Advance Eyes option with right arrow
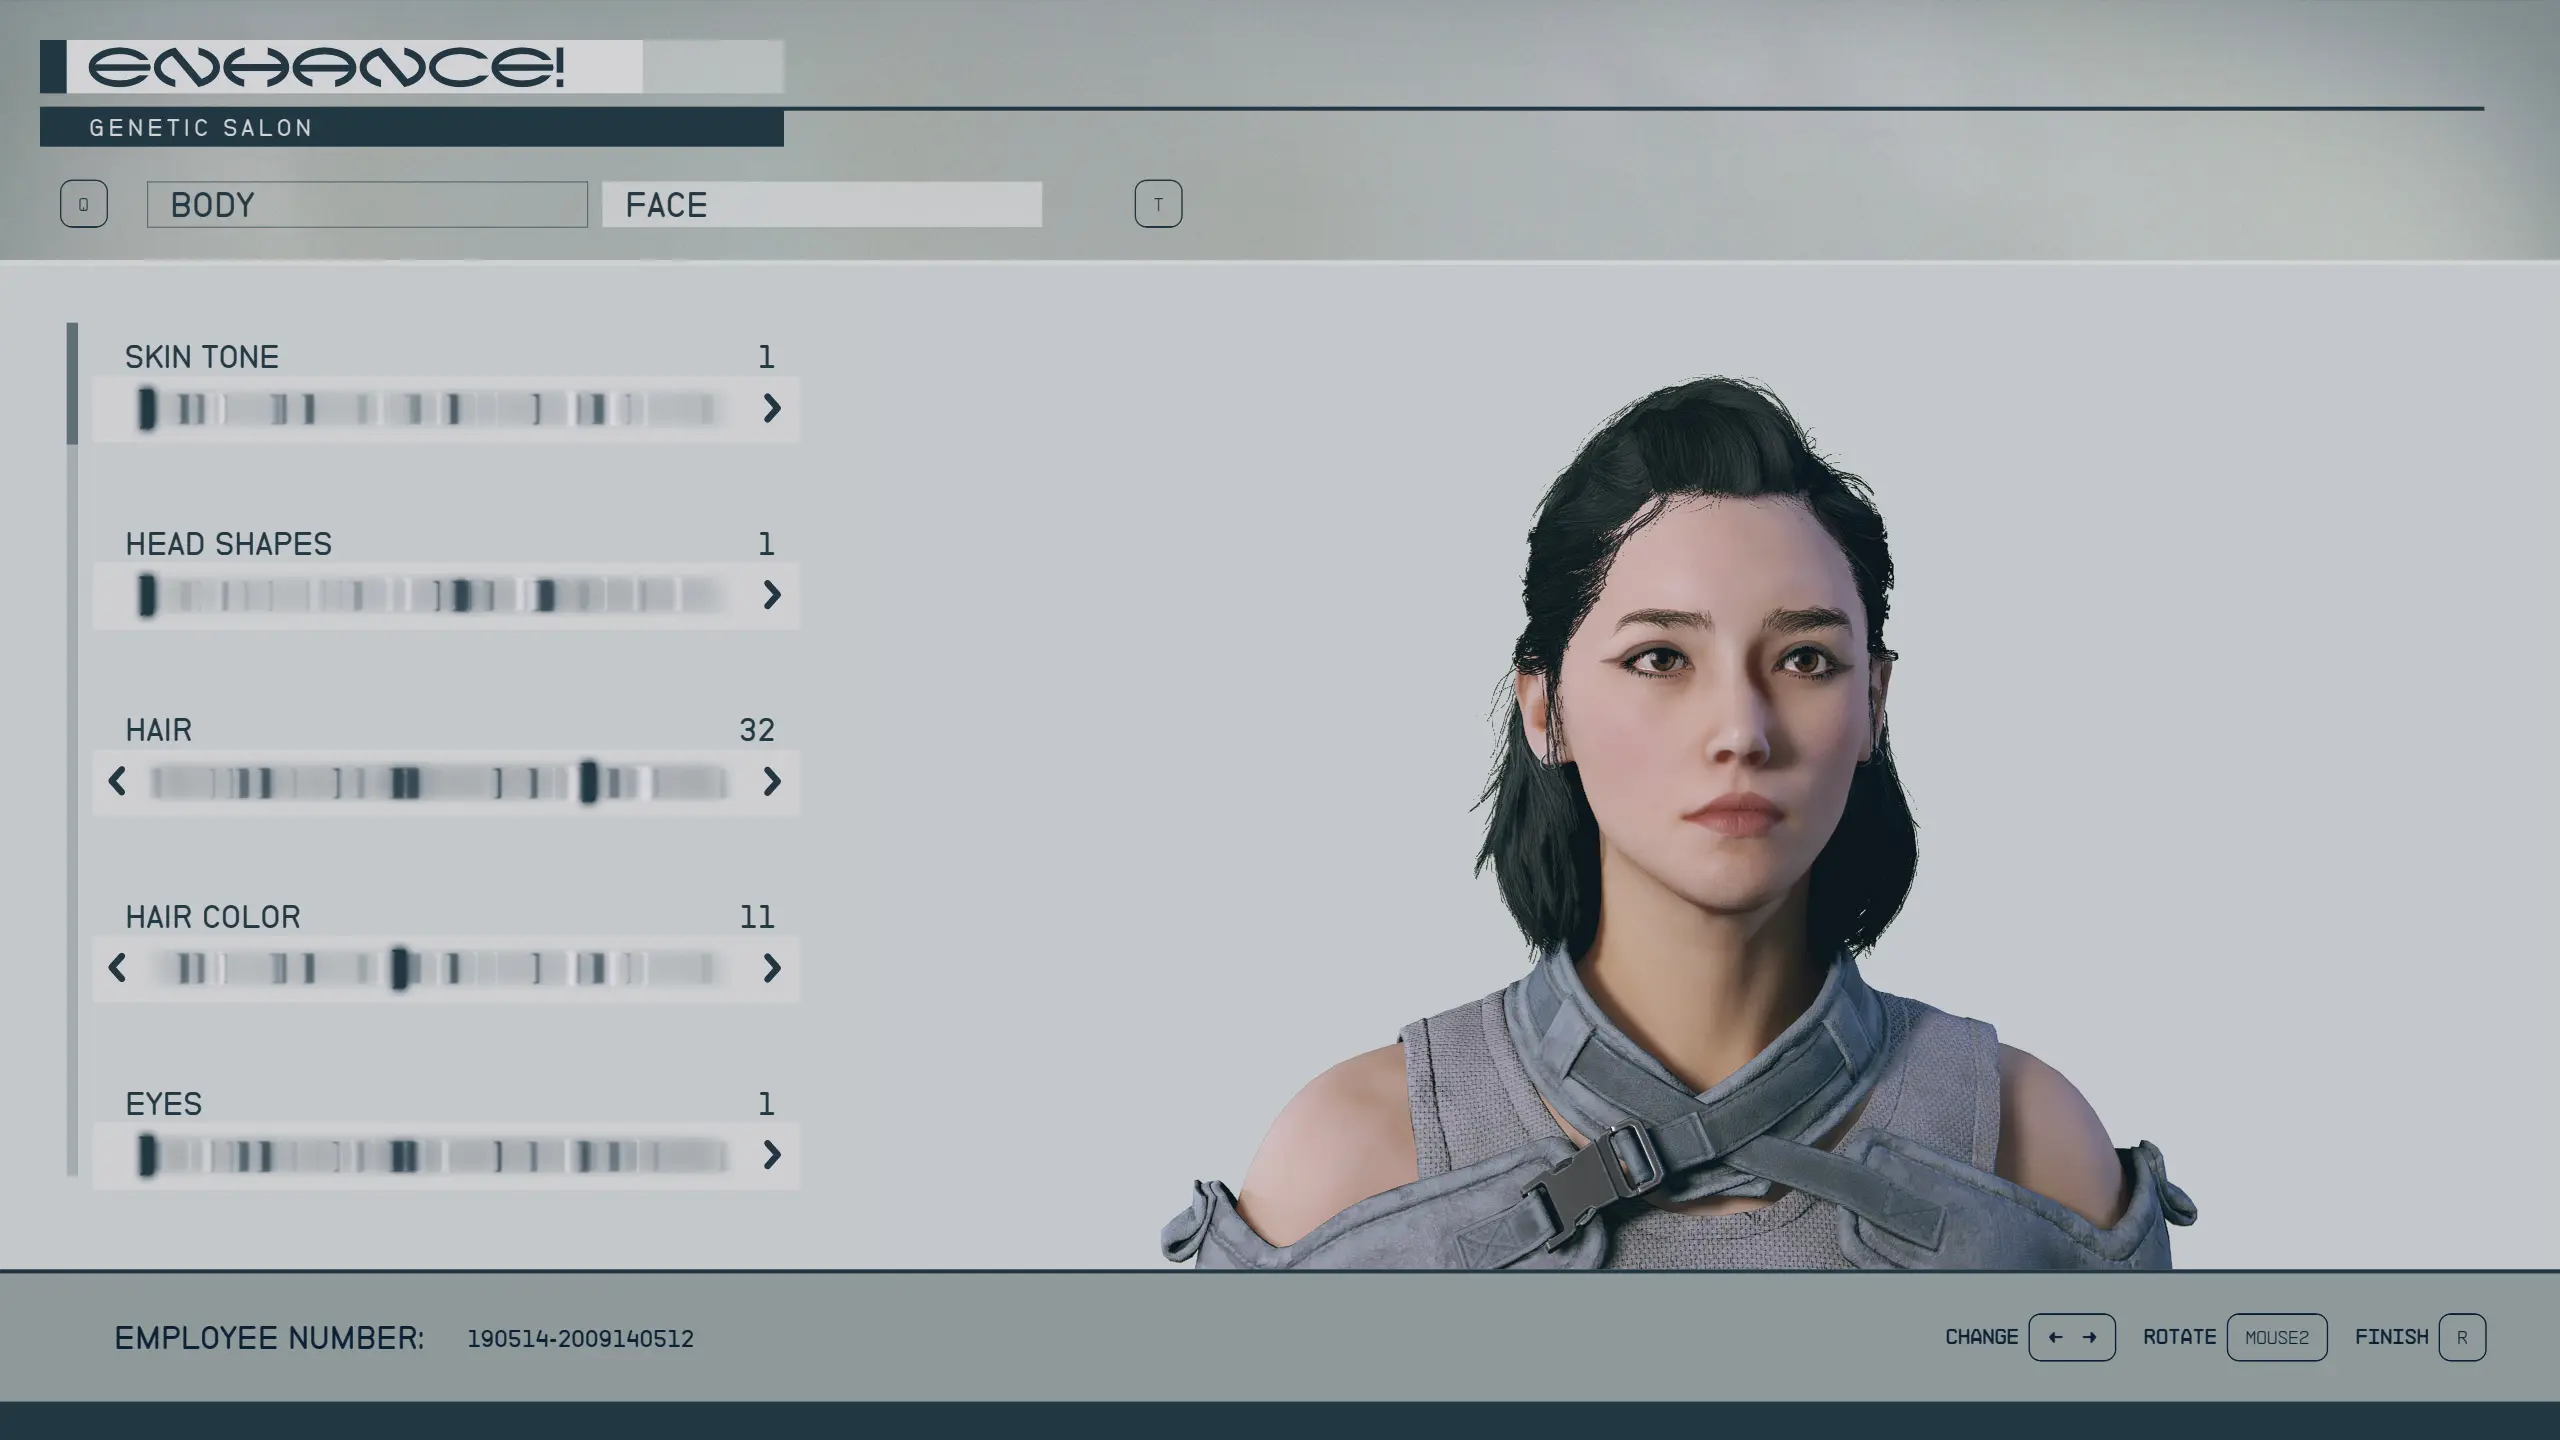The height and width of the screenshot is (1440, 2560). tap(771, 1155)
